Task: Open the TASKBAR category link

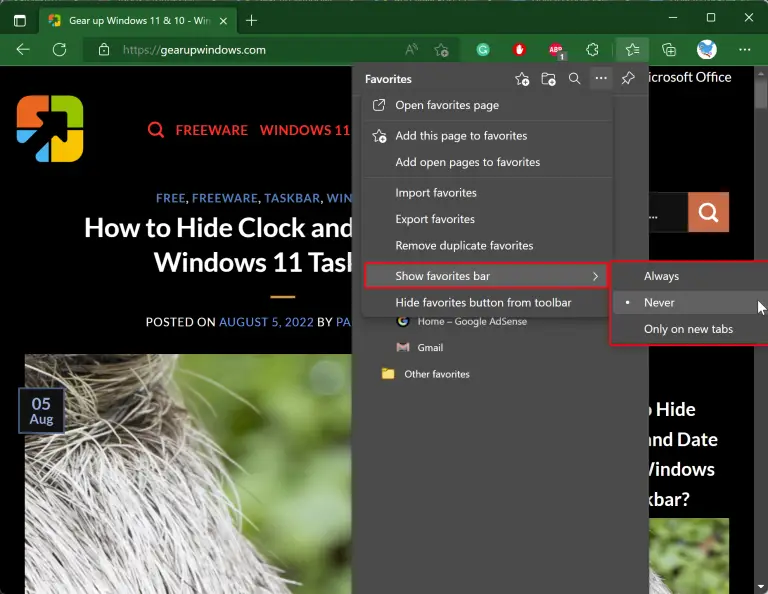Action: coord(292,198)
